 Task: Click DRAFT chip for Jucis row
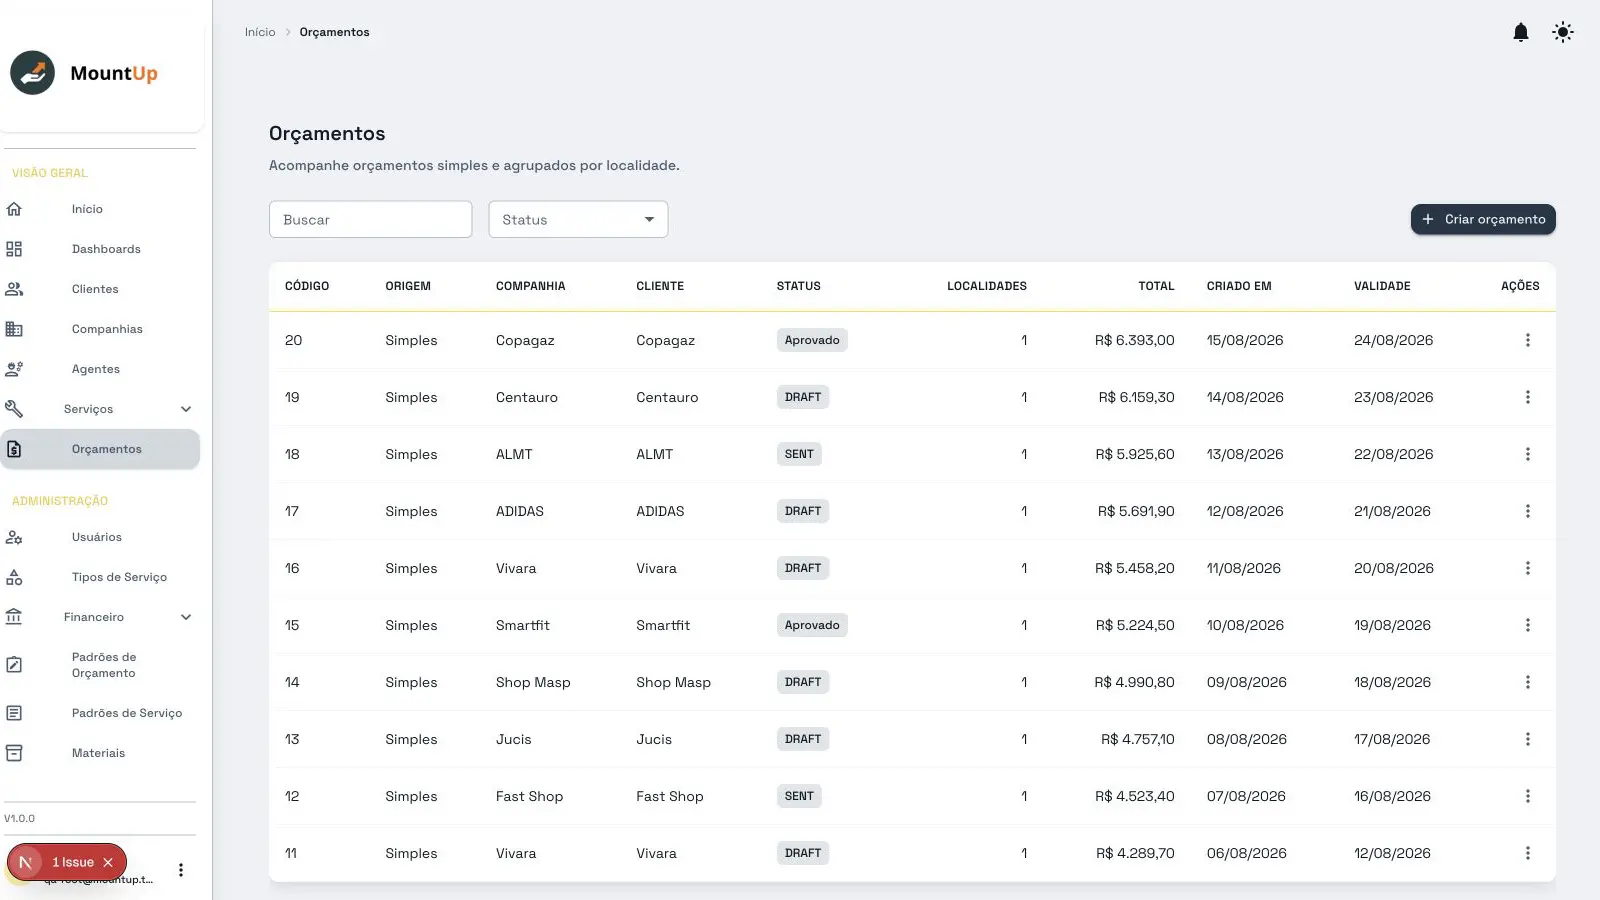(803, 739)
